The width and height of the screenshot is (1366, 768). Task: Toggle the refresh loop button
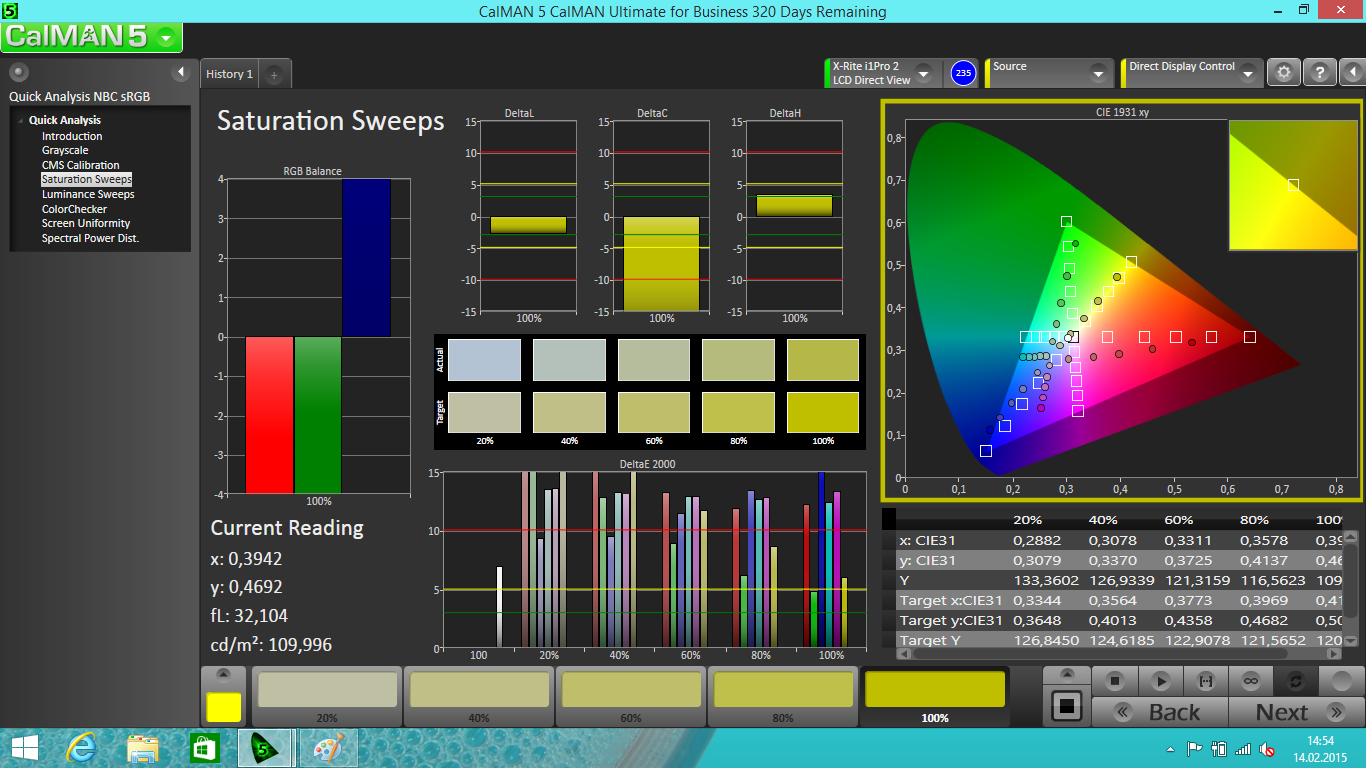[x=1295, y=681]
